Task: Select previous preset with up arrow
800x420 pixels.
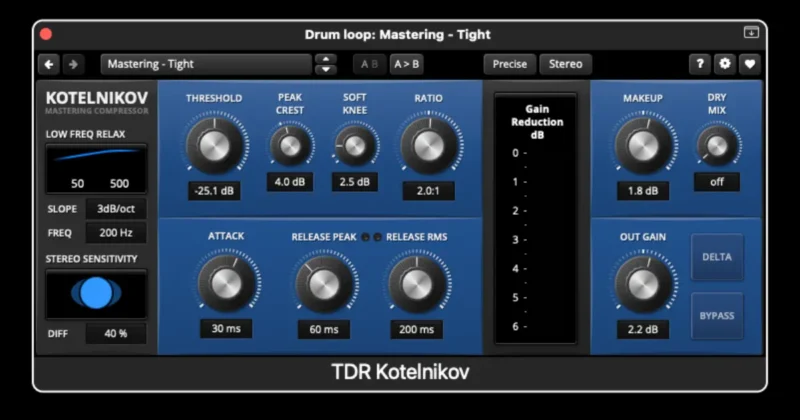Action: [326, 59]
